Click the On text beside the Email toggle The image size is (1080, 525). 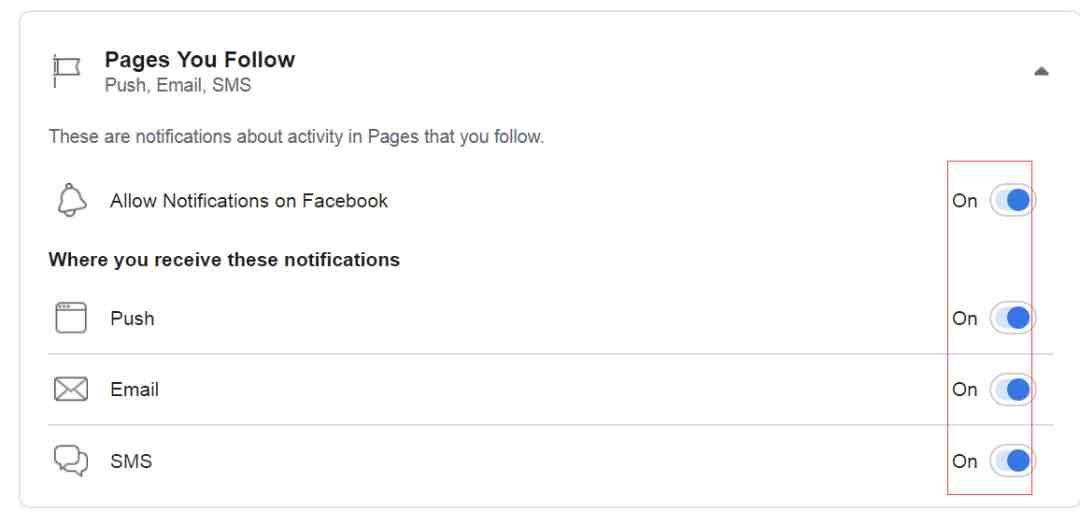click(x=964, y=389)
